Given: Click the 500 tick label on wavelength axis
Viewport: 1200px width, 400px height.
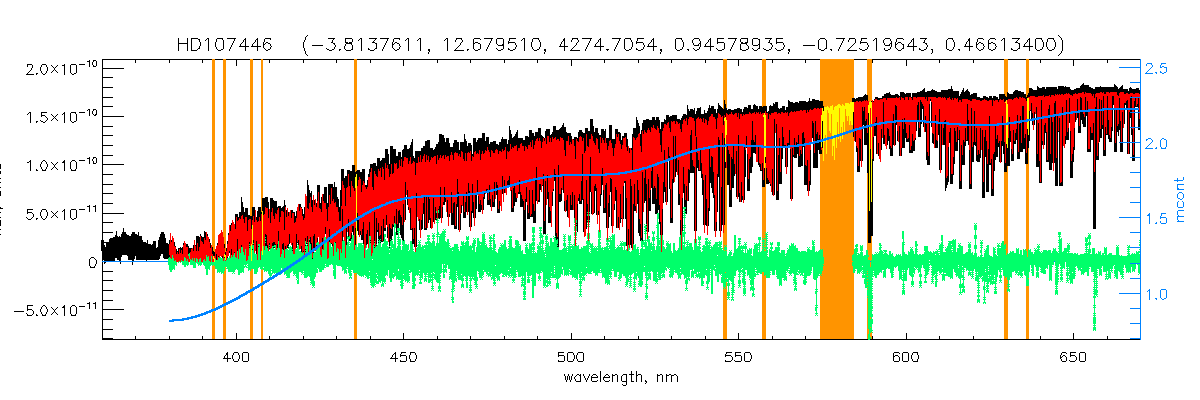Looking at the screenshot, I should click(570, 358).
